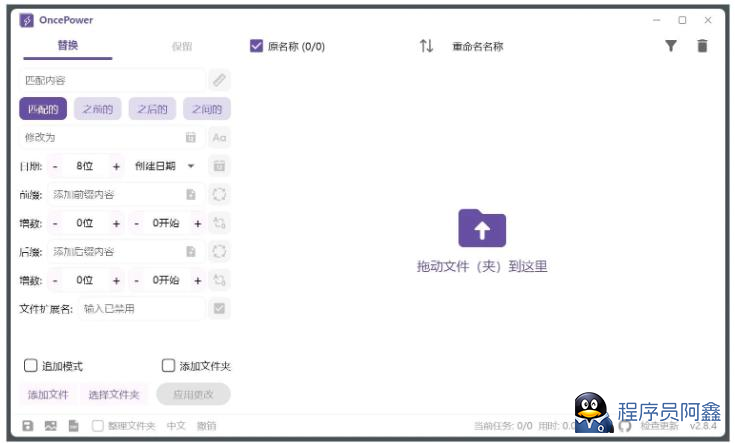Viewport: 735px width, 443px height.
Task: Click the 应用更改 button
Action: [x=193, y=394]
